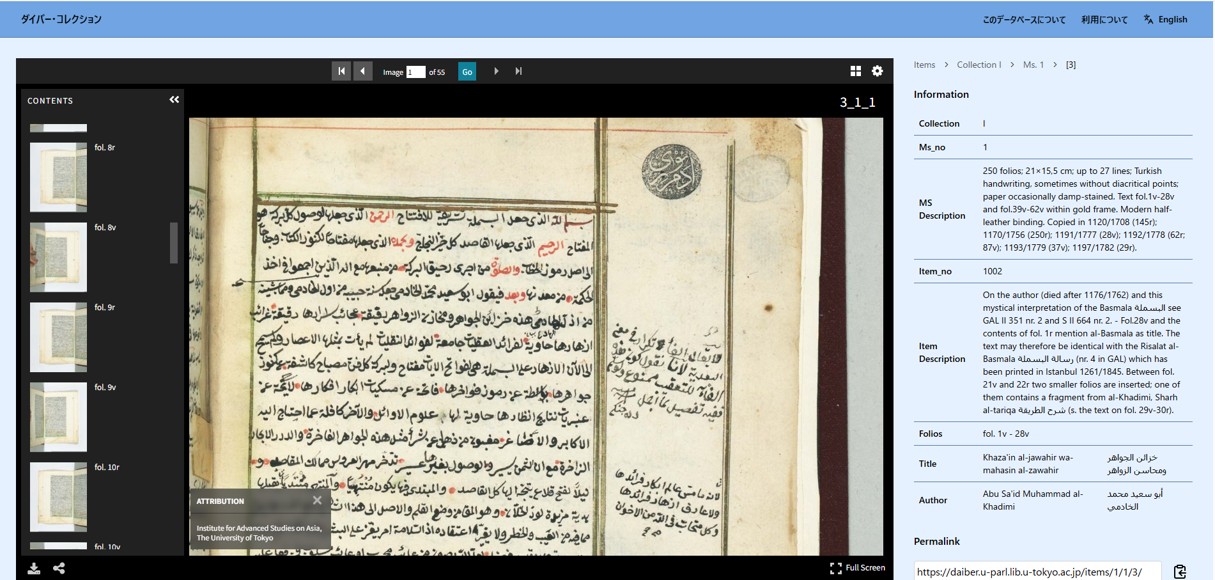This screenshot has width=1215, height=580.
Task: Select fol. 8v thumbnail
Action: point(58,257)
